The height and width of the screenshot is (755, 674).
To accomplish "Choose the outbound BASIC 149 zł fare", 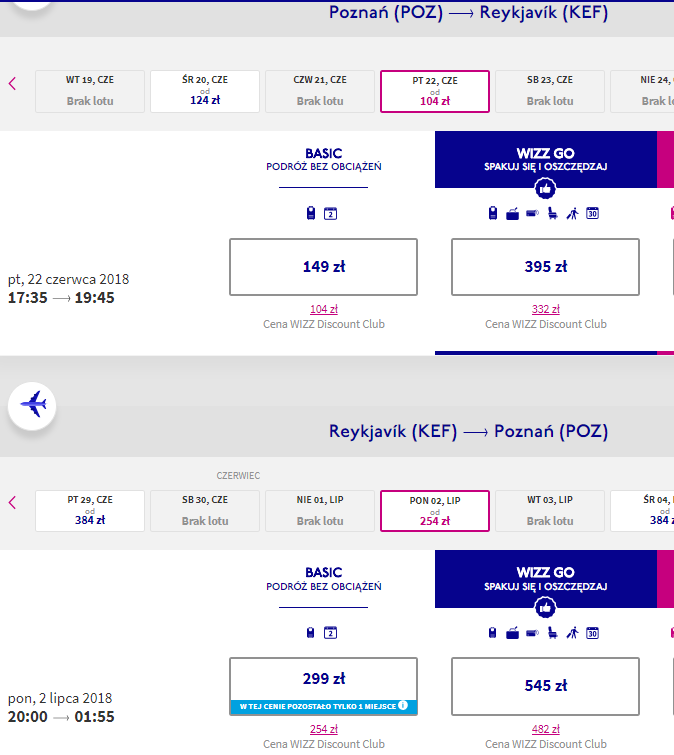I will tap(324, 267).
